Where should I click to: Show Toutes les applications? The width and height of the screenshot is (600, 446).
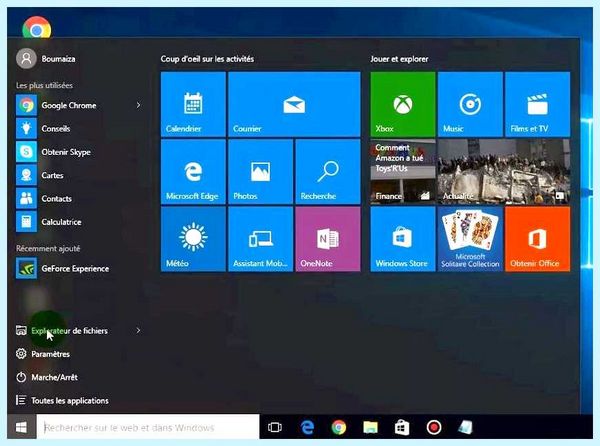[62, 401]
